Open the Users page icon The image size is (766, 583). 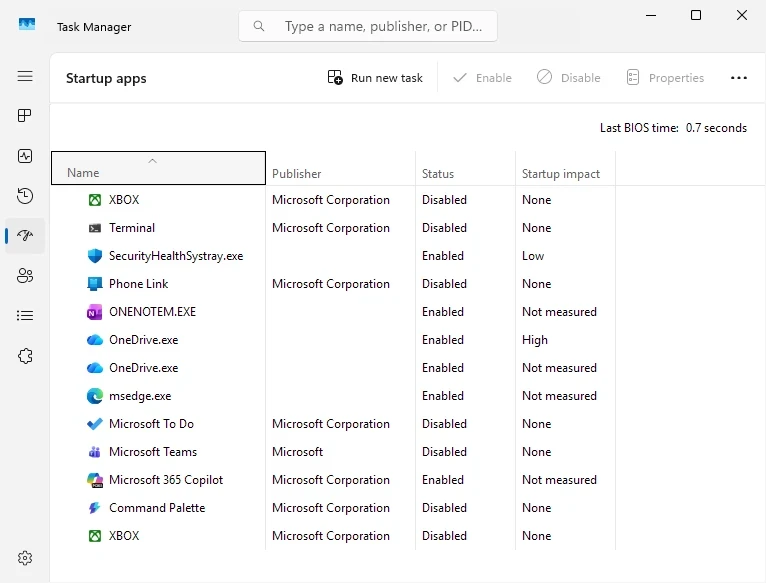[x=25, y=276]
